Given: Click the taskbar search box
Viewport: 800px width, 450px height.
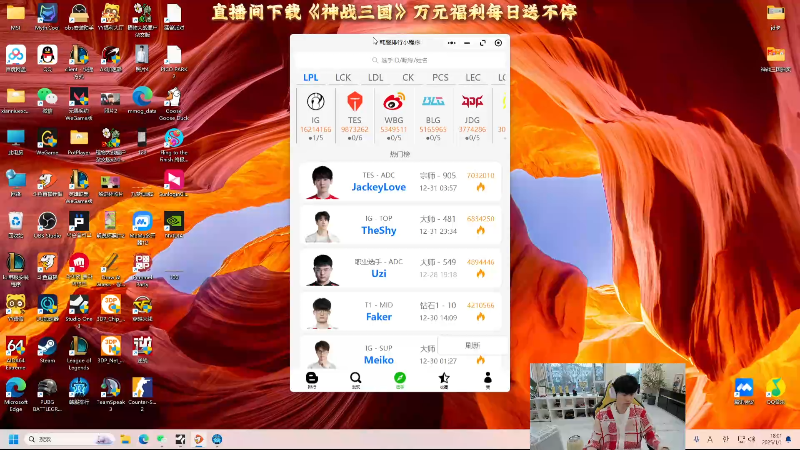Looking at the screenshot, I should click(x=70, y=439).
